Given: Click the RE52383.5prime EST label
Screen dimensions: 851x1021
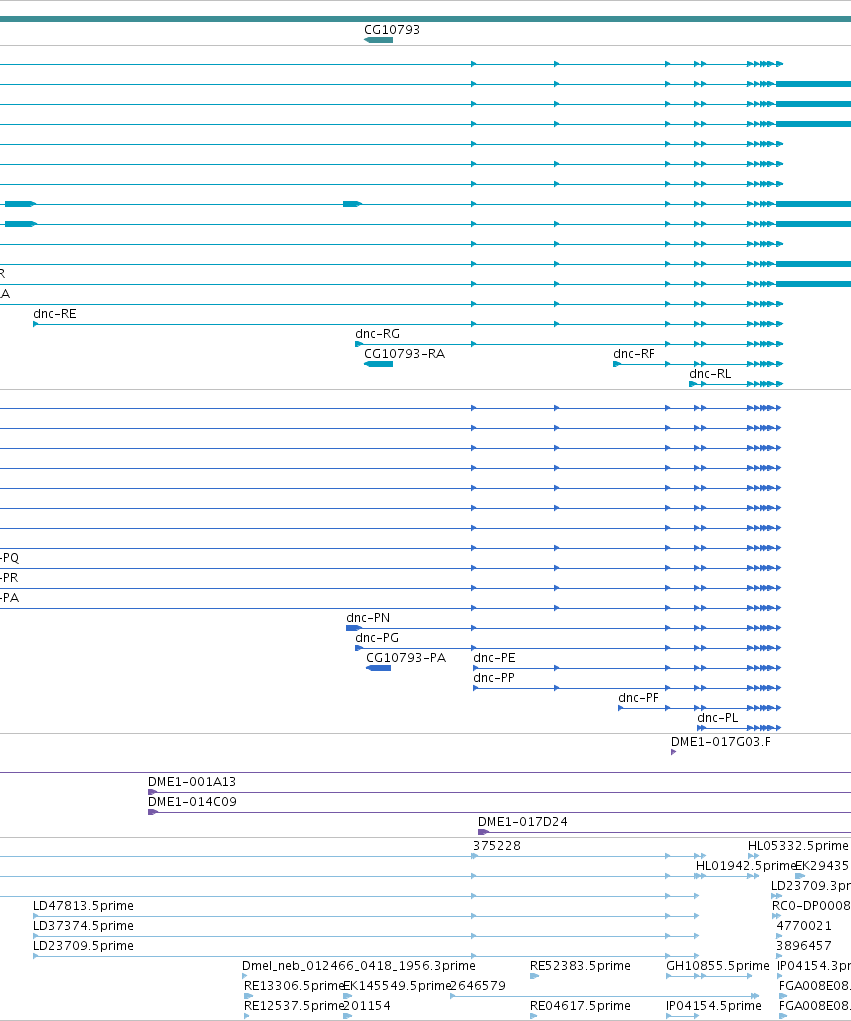Looking at the screenshot, I should pos(580,966).
